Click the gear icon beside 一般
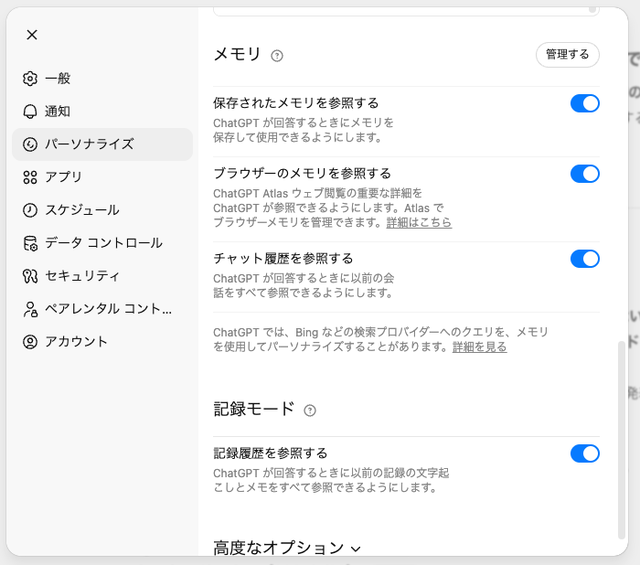Screen dimensions: 640x565 tap(30, 78)
